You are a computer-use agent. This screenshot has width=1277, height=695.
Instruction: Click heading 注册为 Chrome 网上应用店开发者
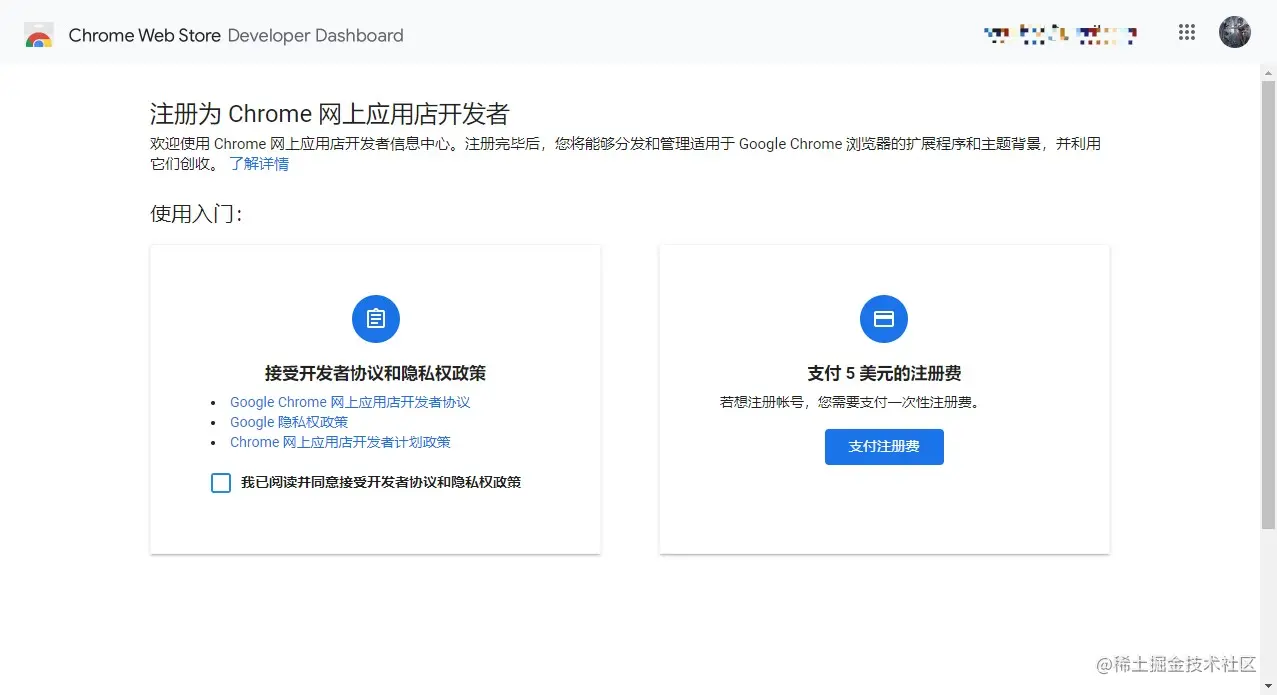click(x=330, y=113)
